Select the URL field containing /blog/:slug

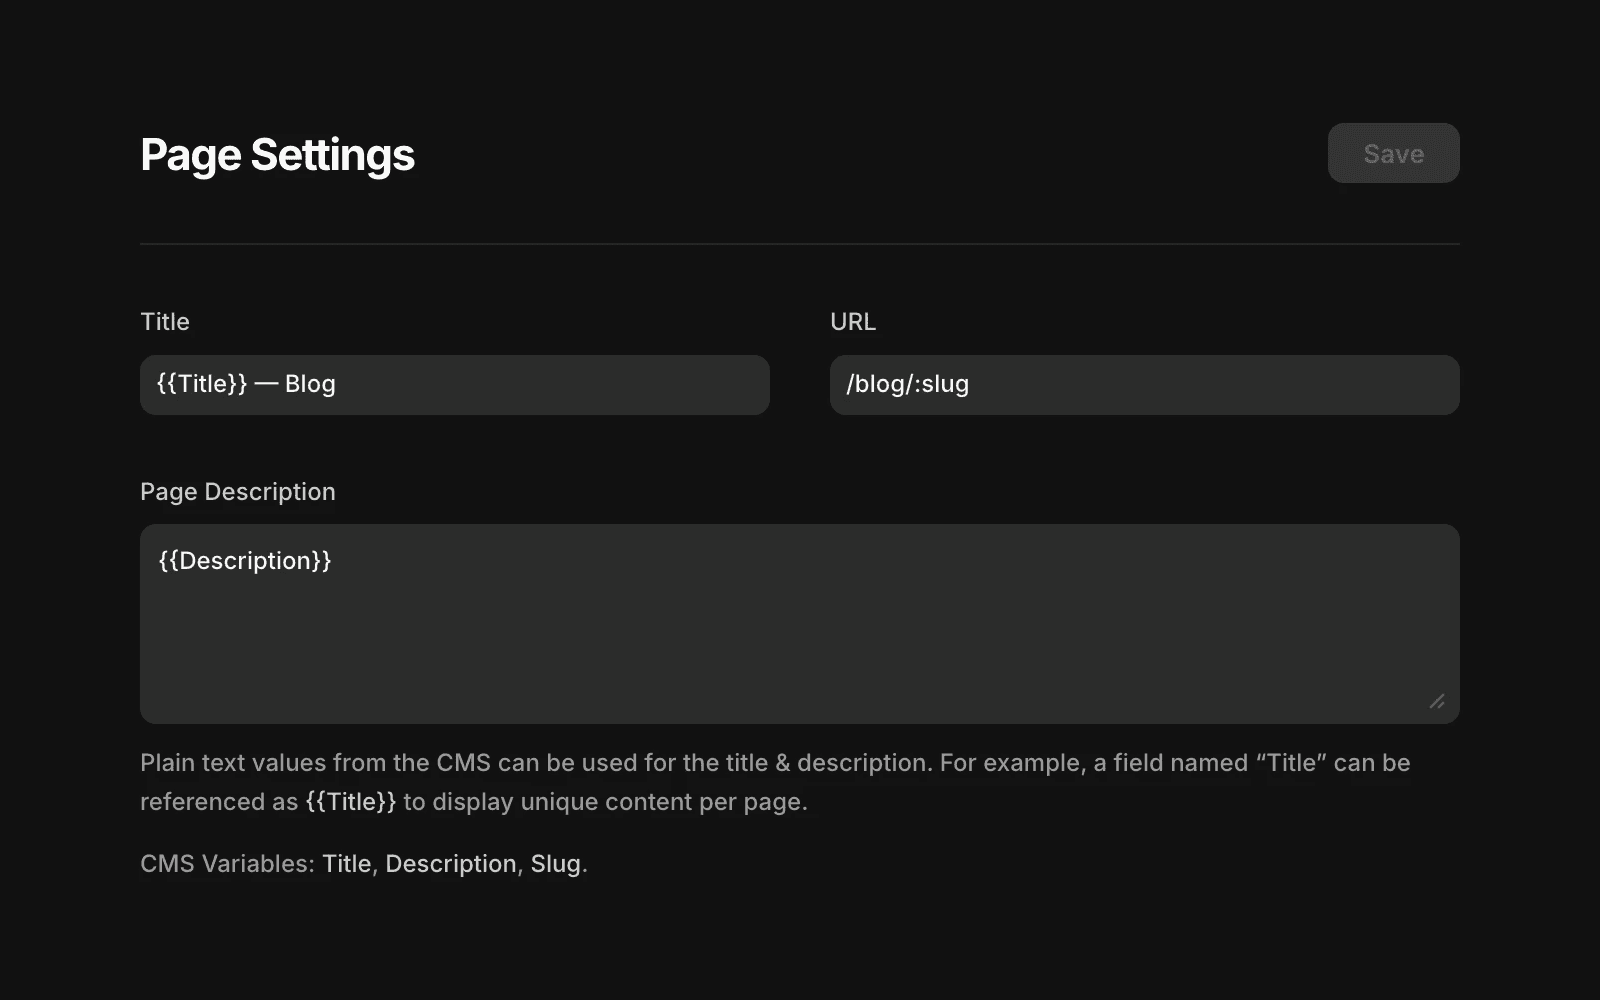point(1143,384)
